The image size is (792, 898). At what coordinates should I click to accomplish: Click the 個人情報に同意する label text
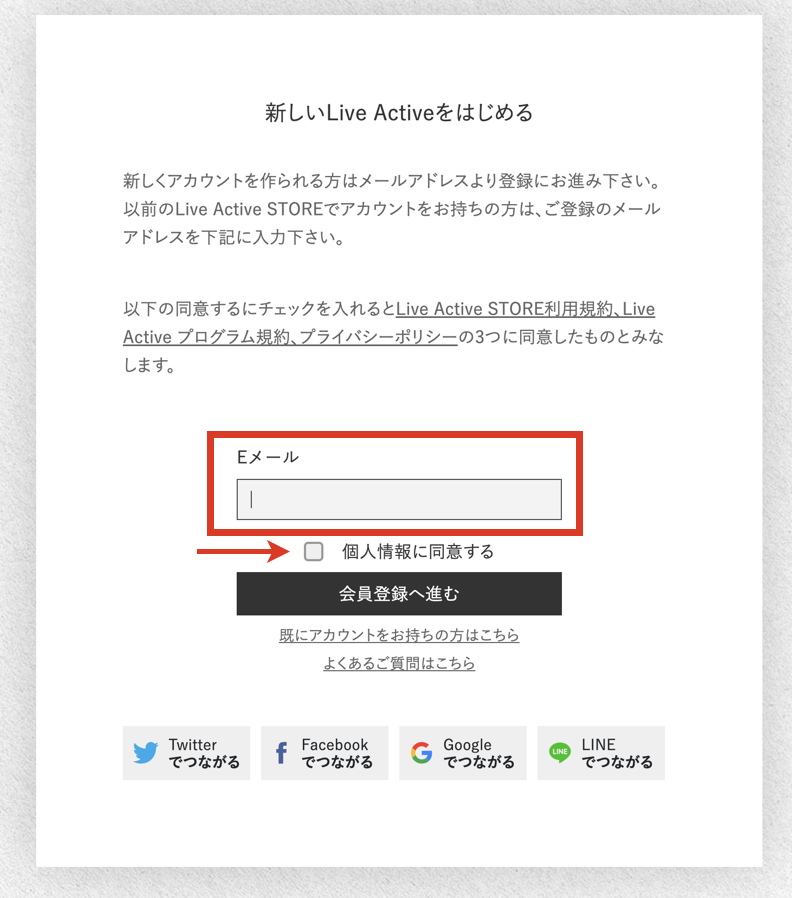point(417,552)
